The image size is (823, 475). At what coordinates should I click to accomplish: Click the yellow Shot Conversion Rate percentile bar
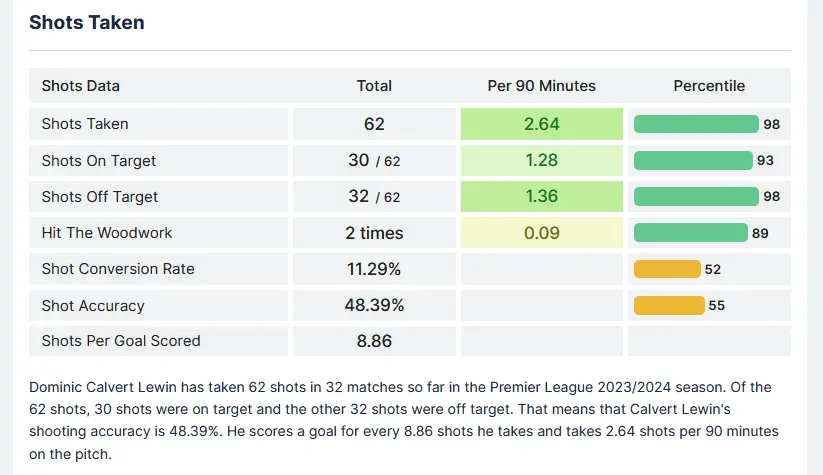667,269
